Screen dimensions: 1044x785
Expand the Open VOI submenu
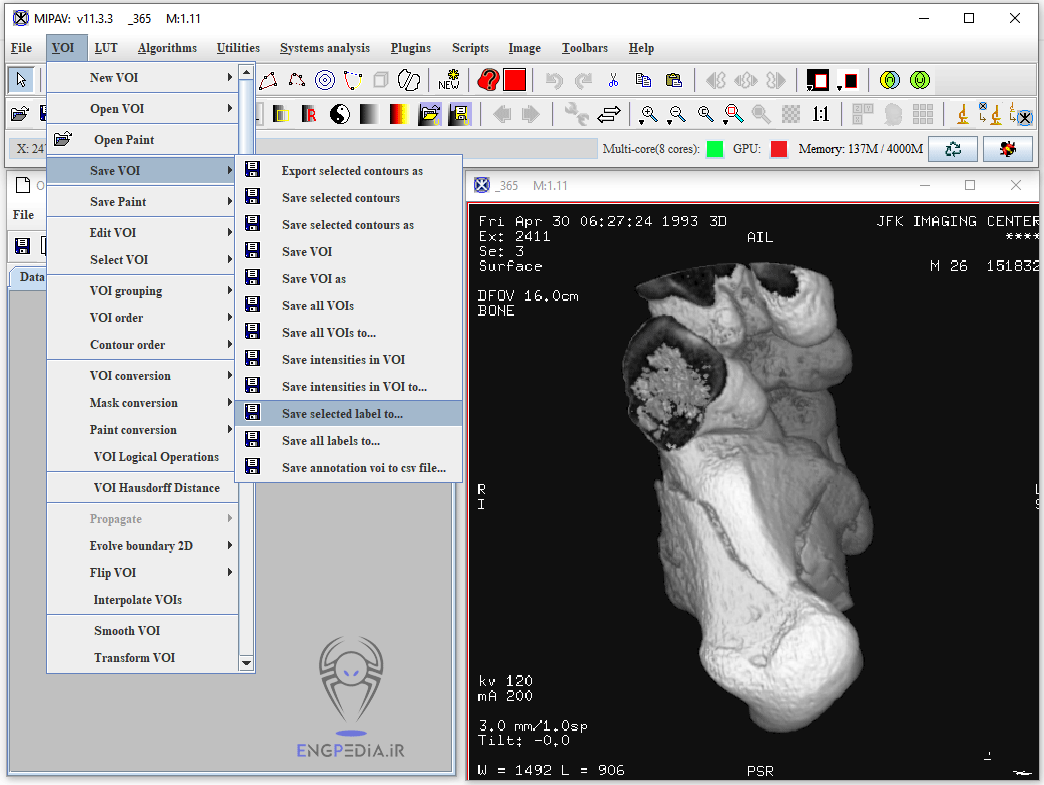(142, 109)
